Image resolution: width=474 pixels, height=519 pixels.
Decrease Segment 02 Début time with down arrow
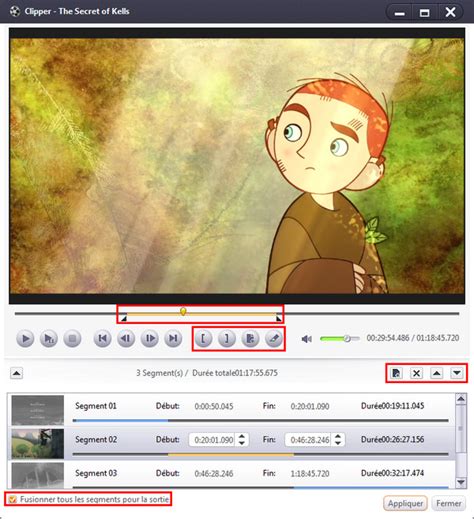(x=242, y=444)
